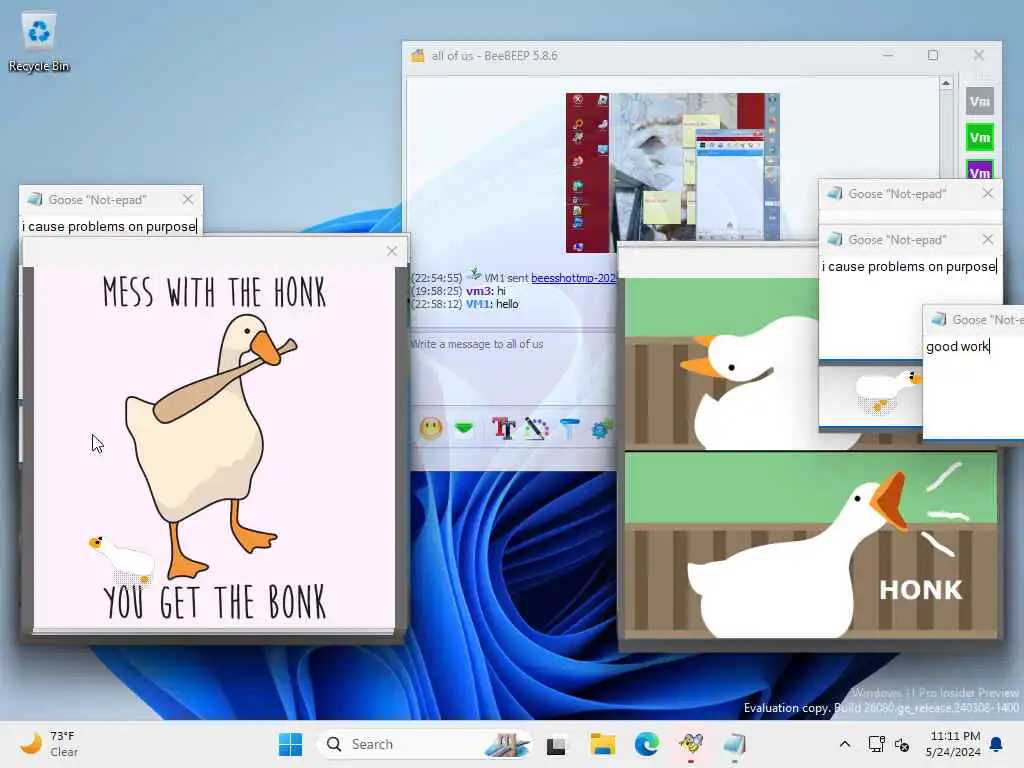Click the muted volume tray icon
This screenshot has height=768, width=1024.
click(x=902, y=744)
